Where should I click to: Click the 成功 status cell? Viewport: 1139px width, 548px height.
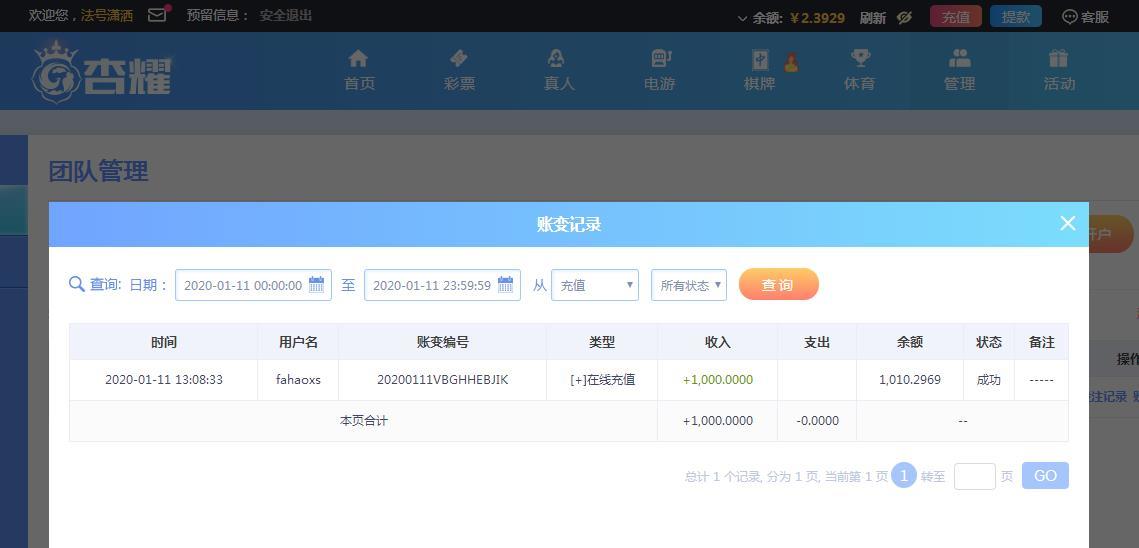pos(989,380)
